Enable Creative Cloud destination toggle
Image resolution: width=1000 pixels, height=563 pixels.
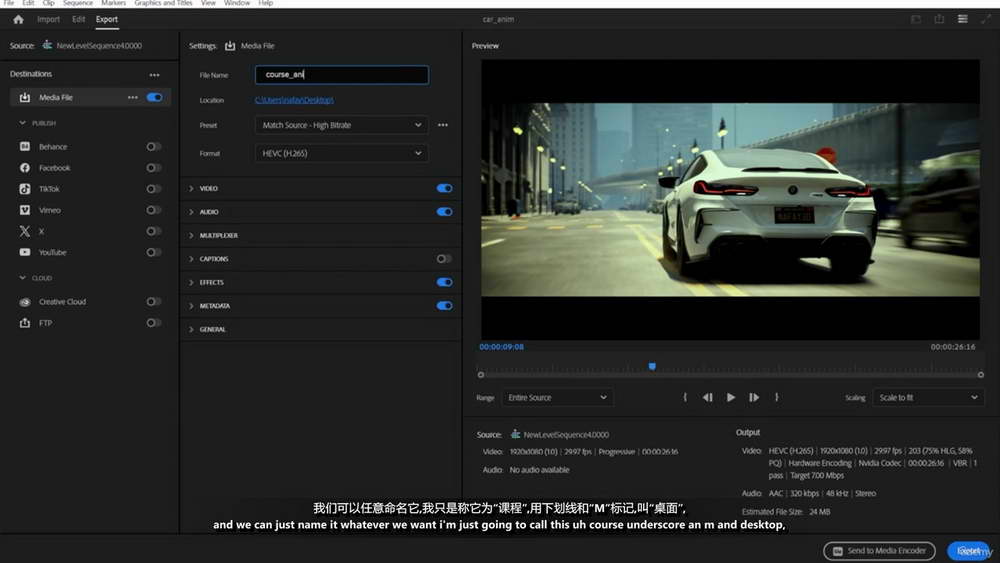153,302
